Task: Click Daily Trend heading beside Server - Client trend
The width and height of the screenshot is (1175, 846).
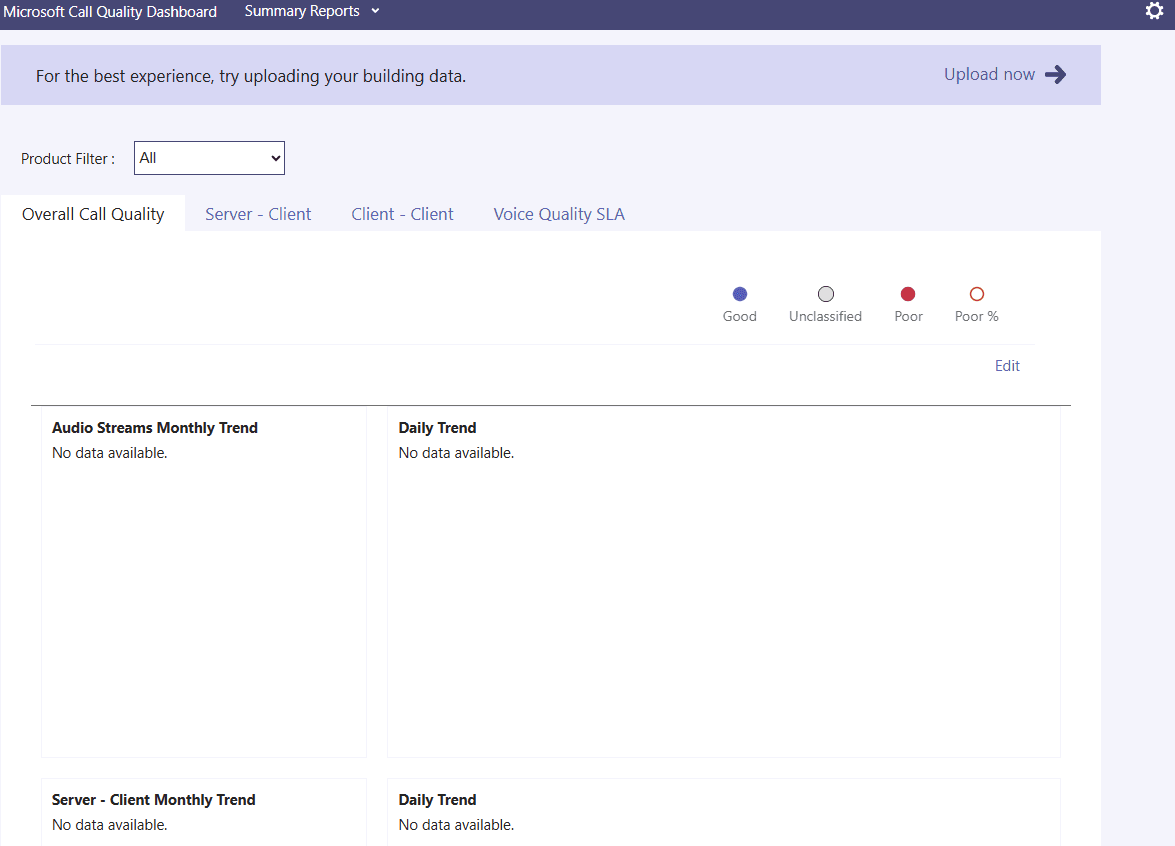Action: point(438,800)
